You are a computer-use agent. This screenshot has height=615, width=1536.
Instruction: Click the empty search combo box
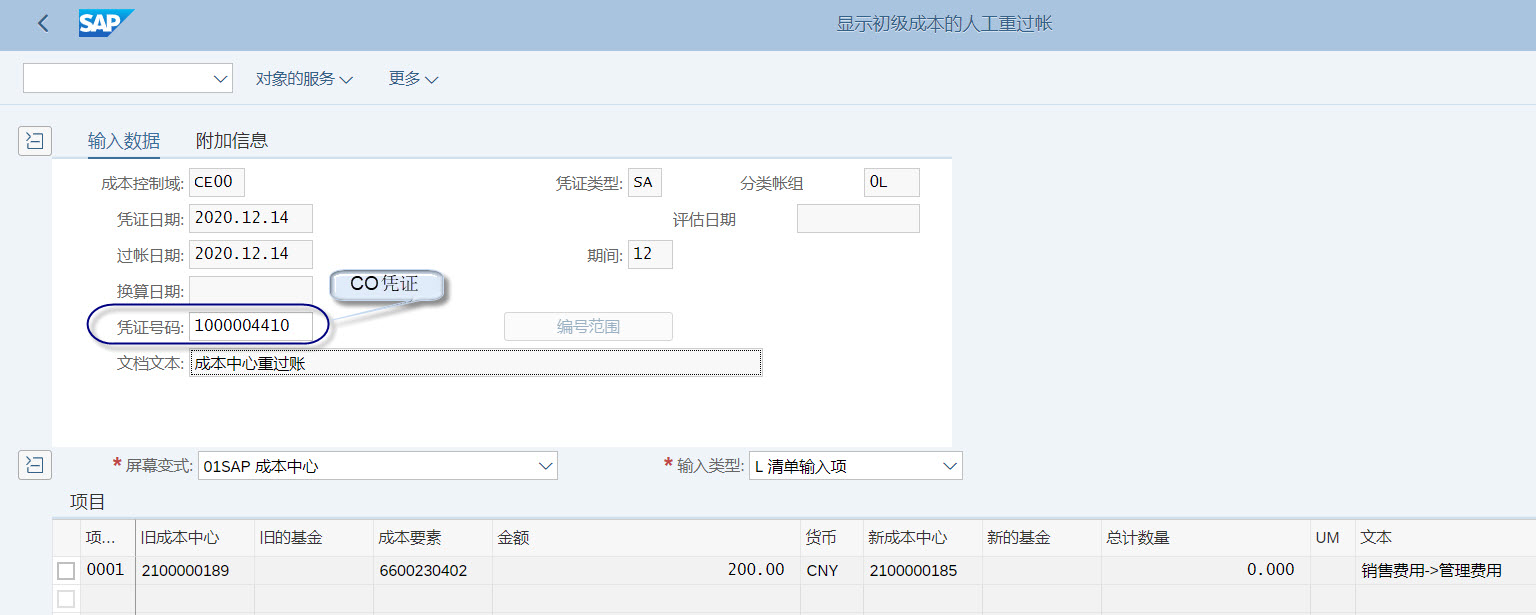pyautogui.click(x=127, y=77)
